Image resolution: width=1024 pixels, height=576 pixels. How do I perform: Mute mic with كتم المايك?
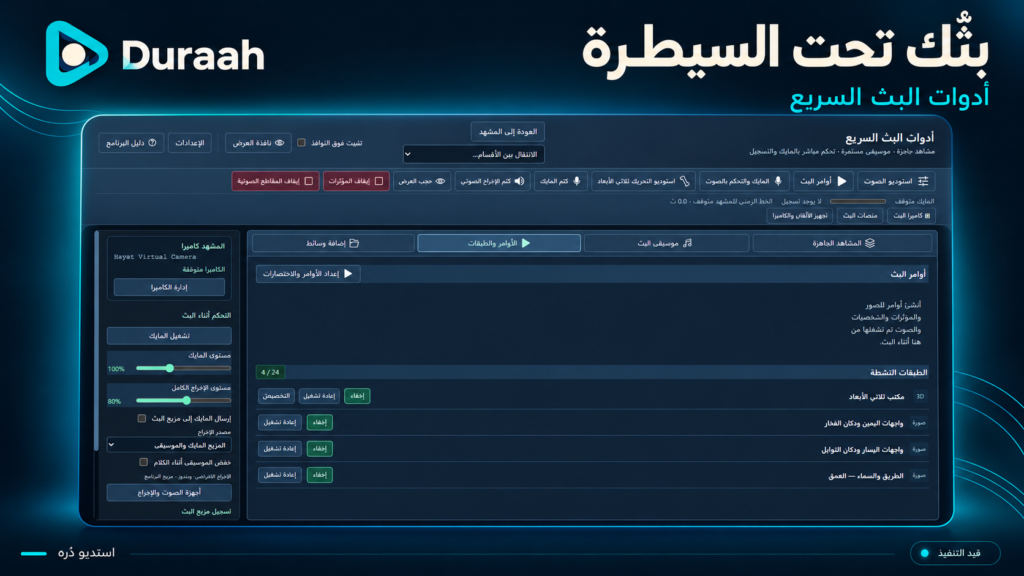tap(560, 181)
